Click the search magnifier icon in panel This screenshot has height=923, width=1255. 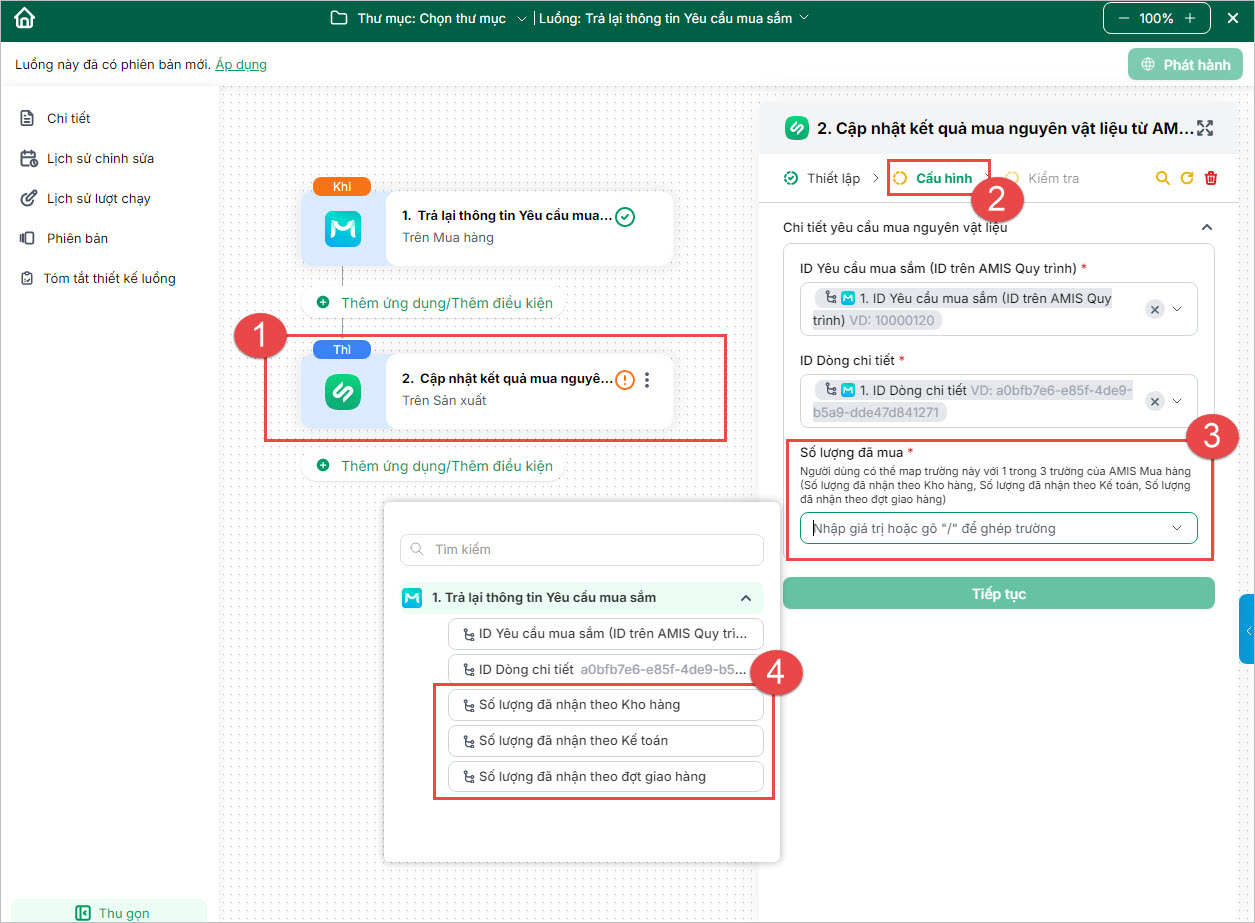1162,178
